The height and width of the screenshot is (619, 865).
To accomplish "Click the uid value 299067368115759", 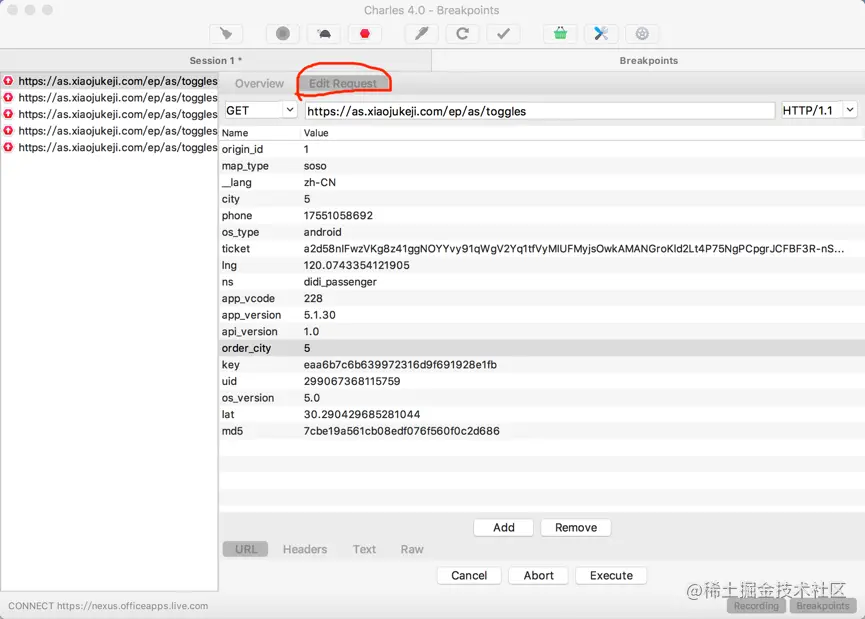I will 352,381.
